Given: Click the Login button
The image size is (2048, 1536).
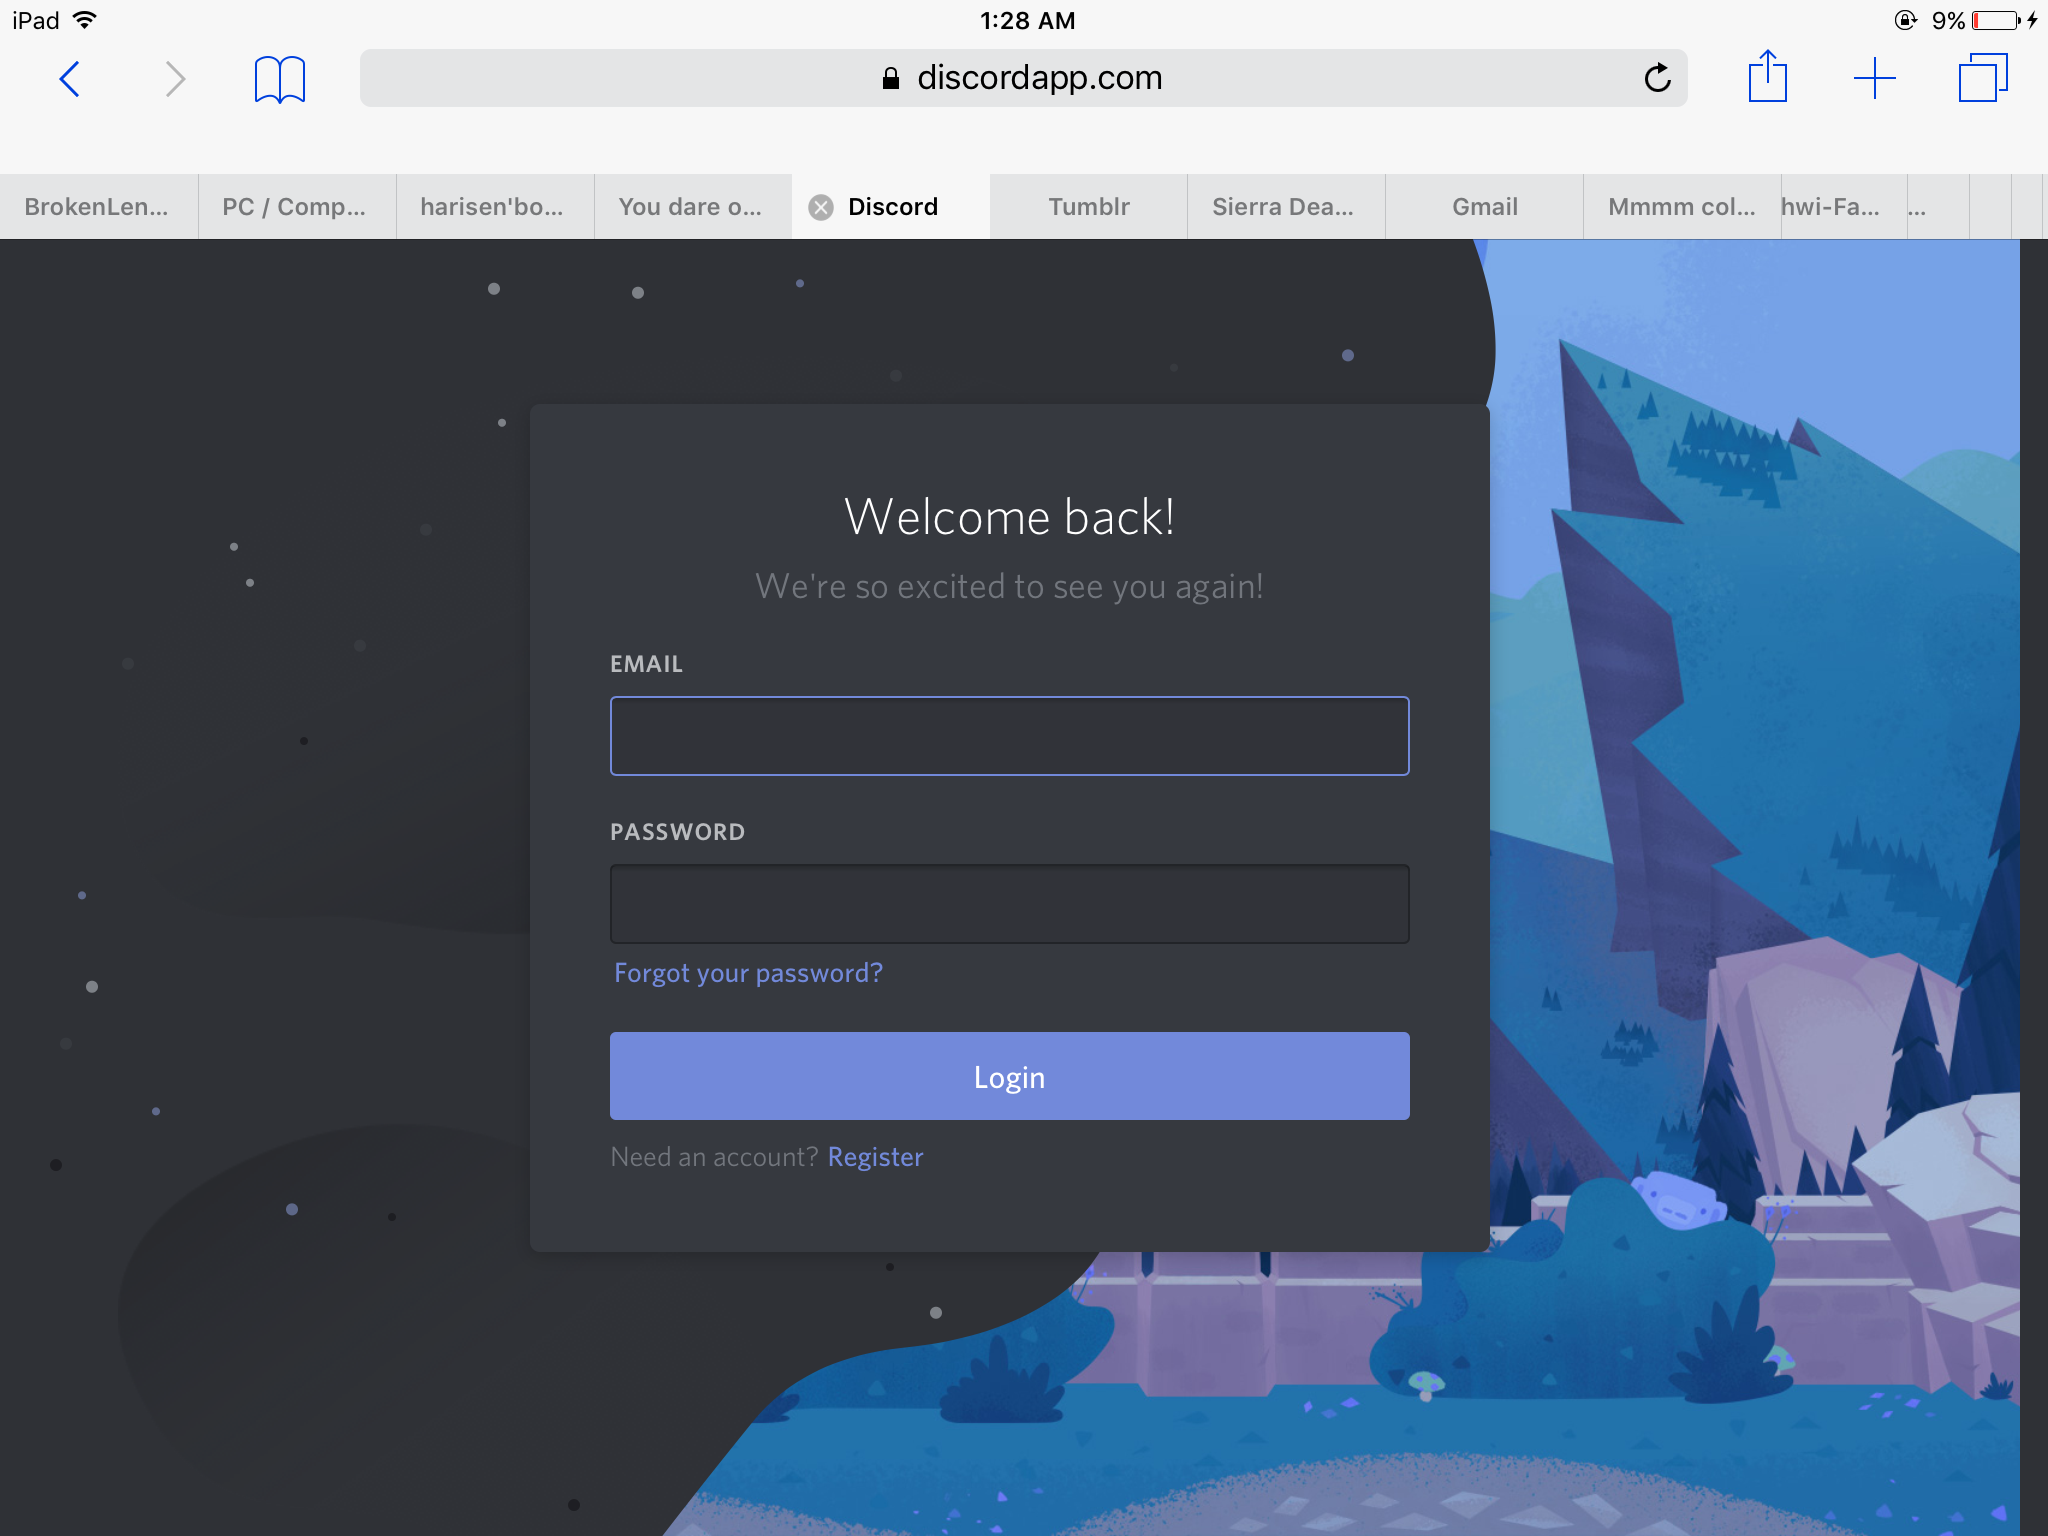Looking at the screenshot, I should tap(1009, 1076).
